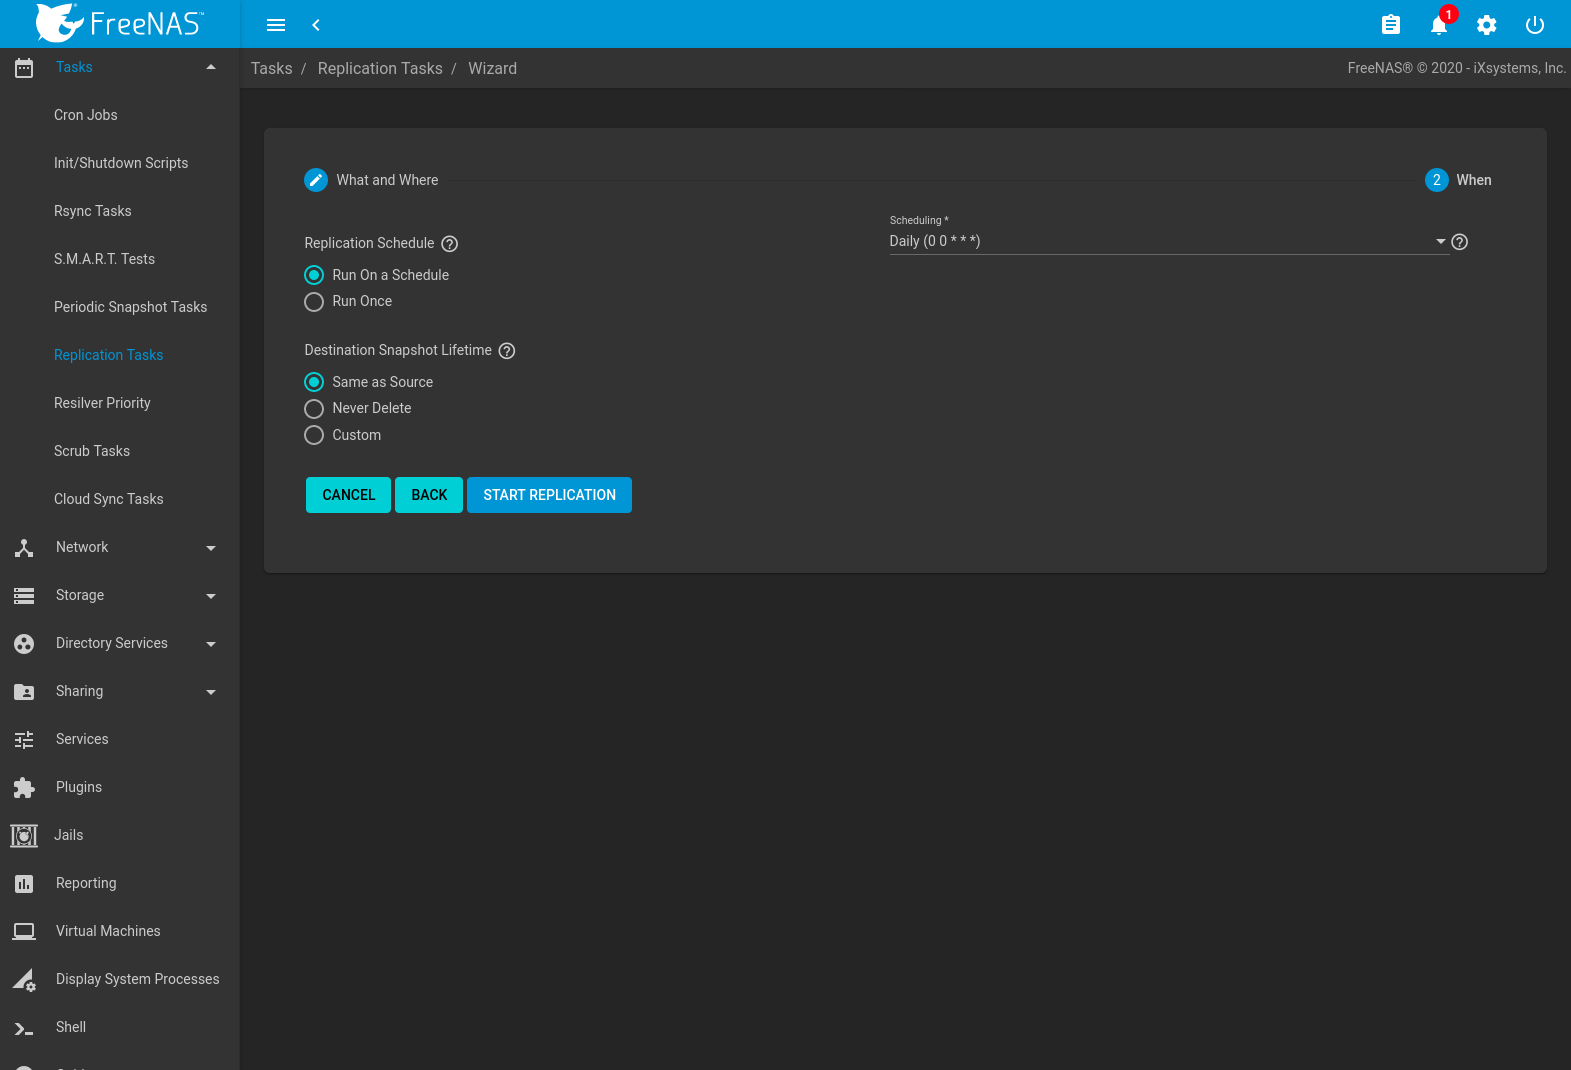Select the Run Once radio button

314,302
